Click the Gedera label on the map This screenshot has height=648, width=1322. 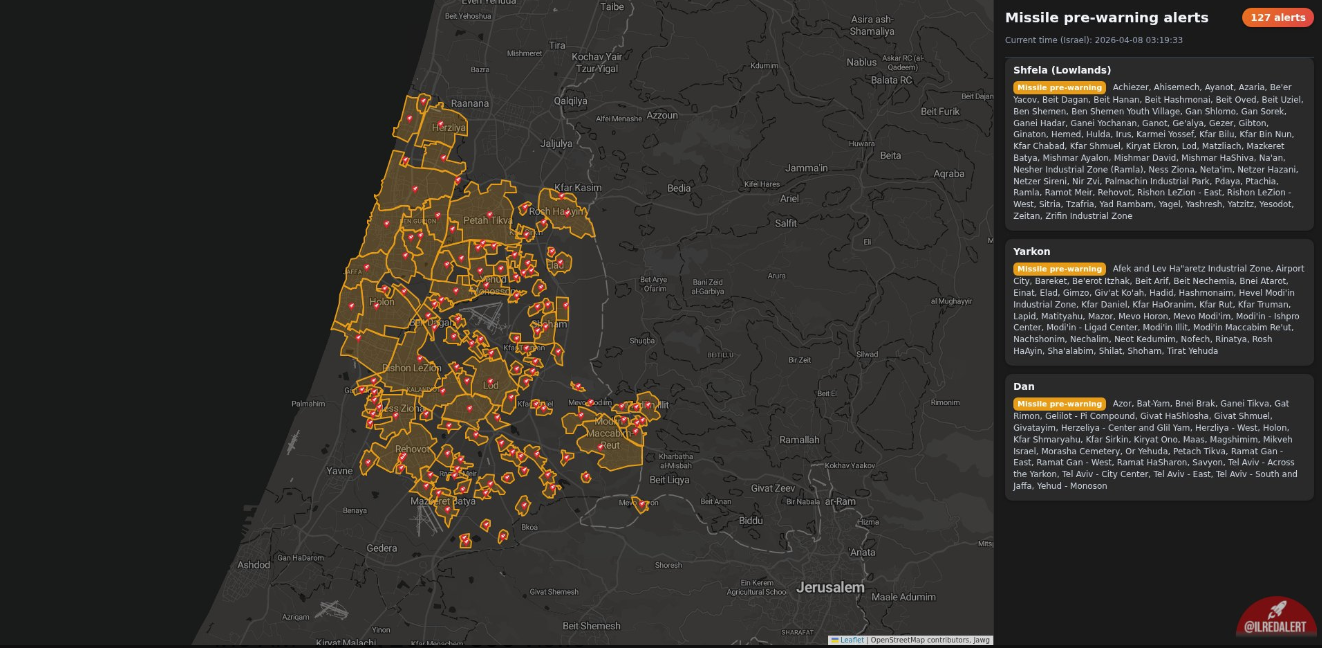coord(381,548)
